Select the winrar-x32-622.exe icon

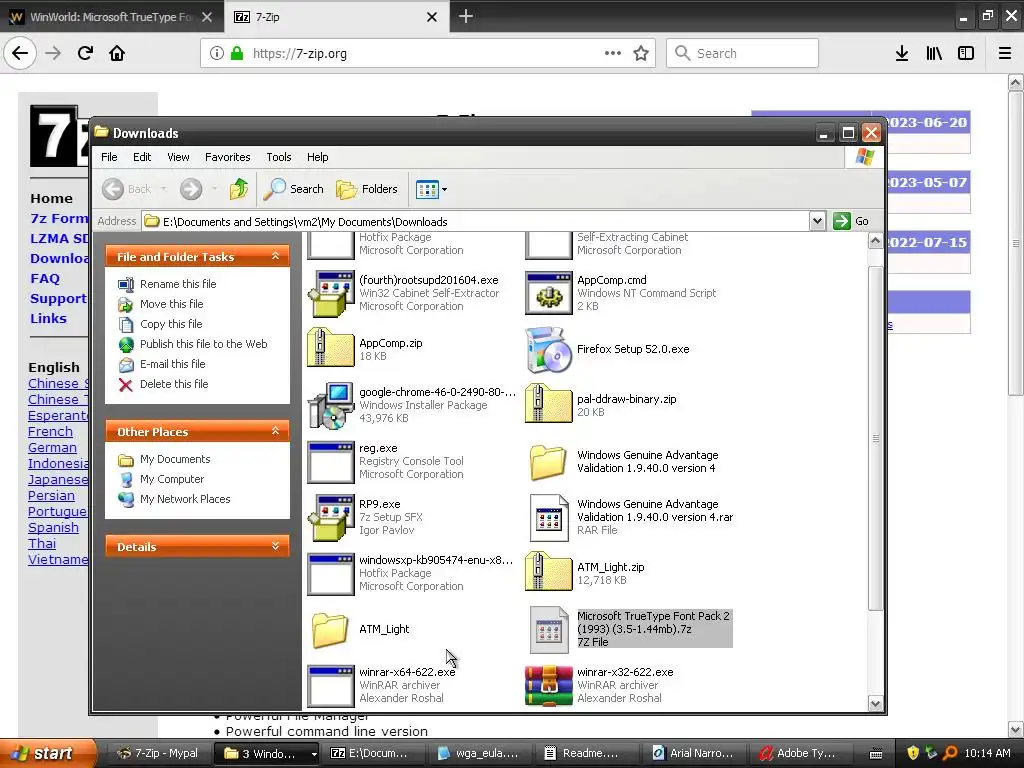point(549,686)
